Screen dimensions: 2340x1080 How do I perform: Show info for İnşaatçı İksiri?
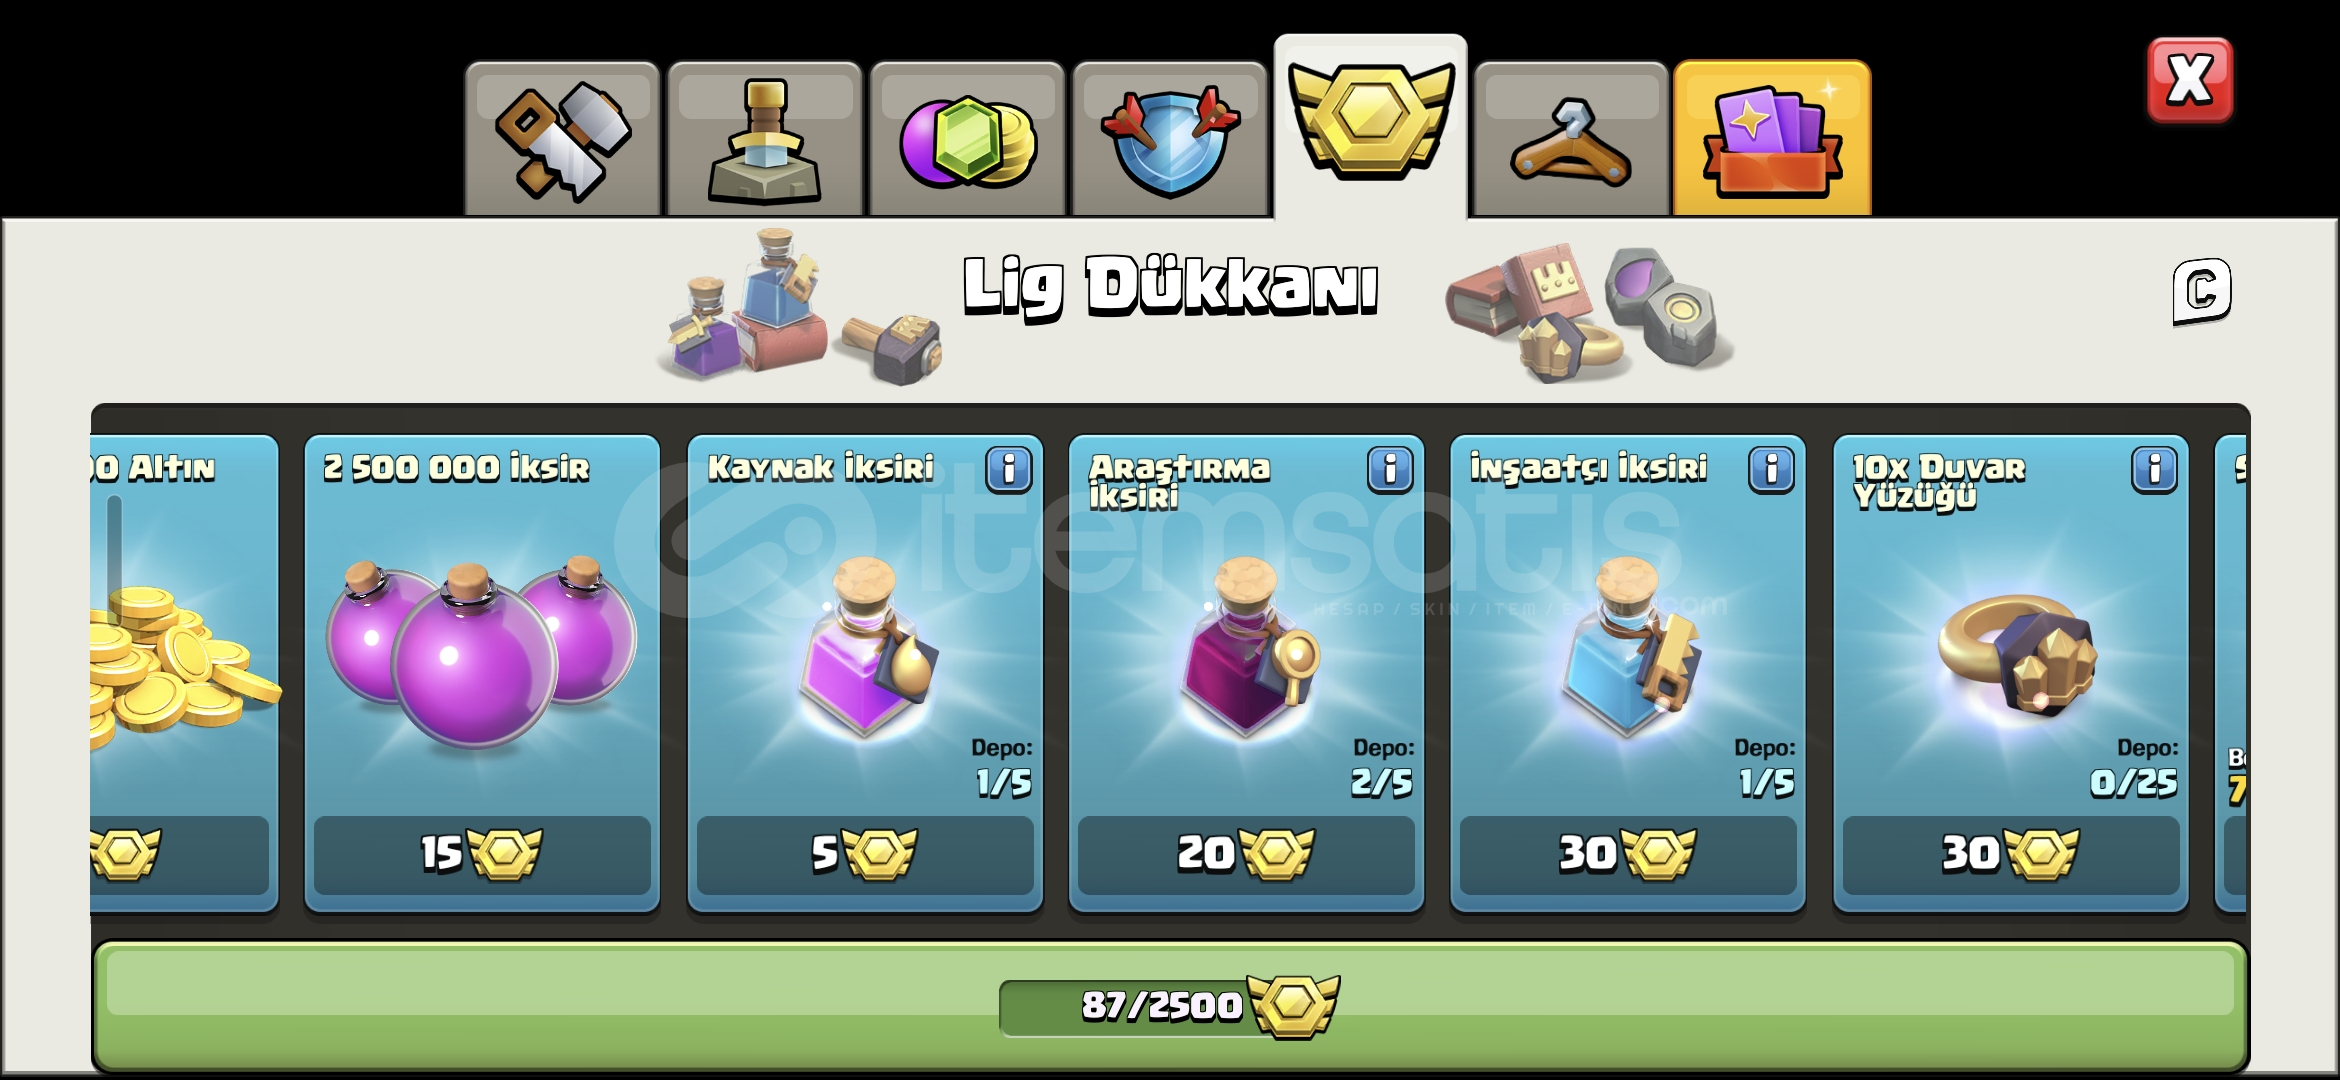pyautogui.click(x=1771, y=469)
